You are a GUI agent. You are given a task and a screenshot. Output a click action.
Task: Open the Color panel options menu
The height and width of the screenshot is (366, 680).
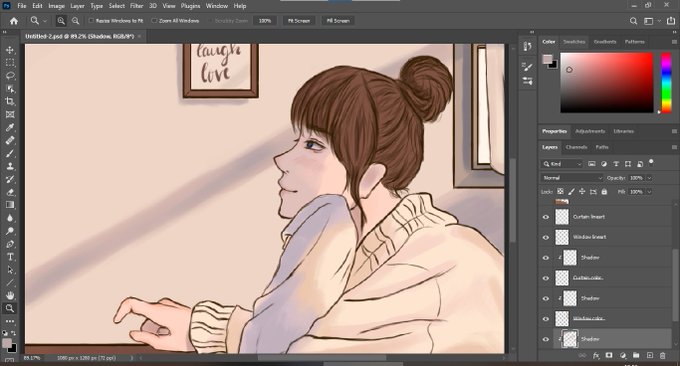point(674,42)
